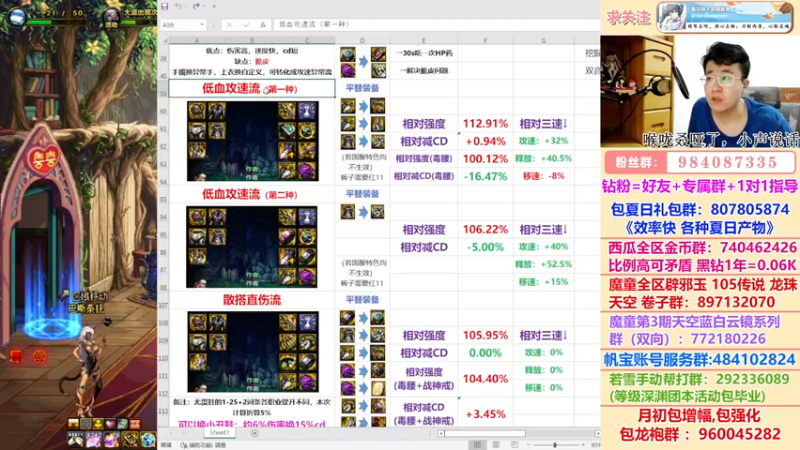The width and height of the screenshot is (800, 450).
Task: Redo the action in Excel toolbar
Action: click(195, 7)
